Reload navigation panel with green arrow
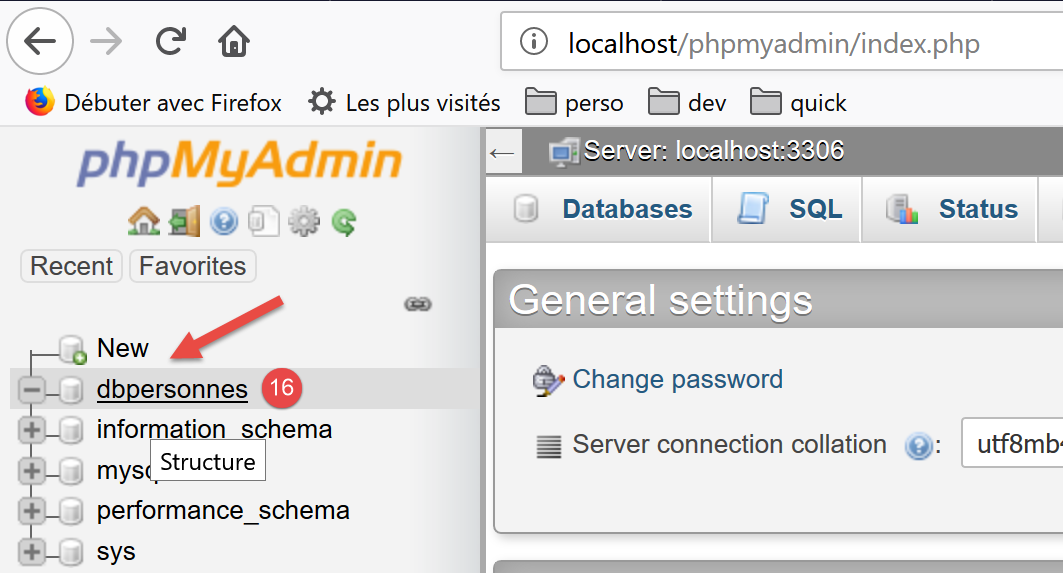 click(344, 221)
